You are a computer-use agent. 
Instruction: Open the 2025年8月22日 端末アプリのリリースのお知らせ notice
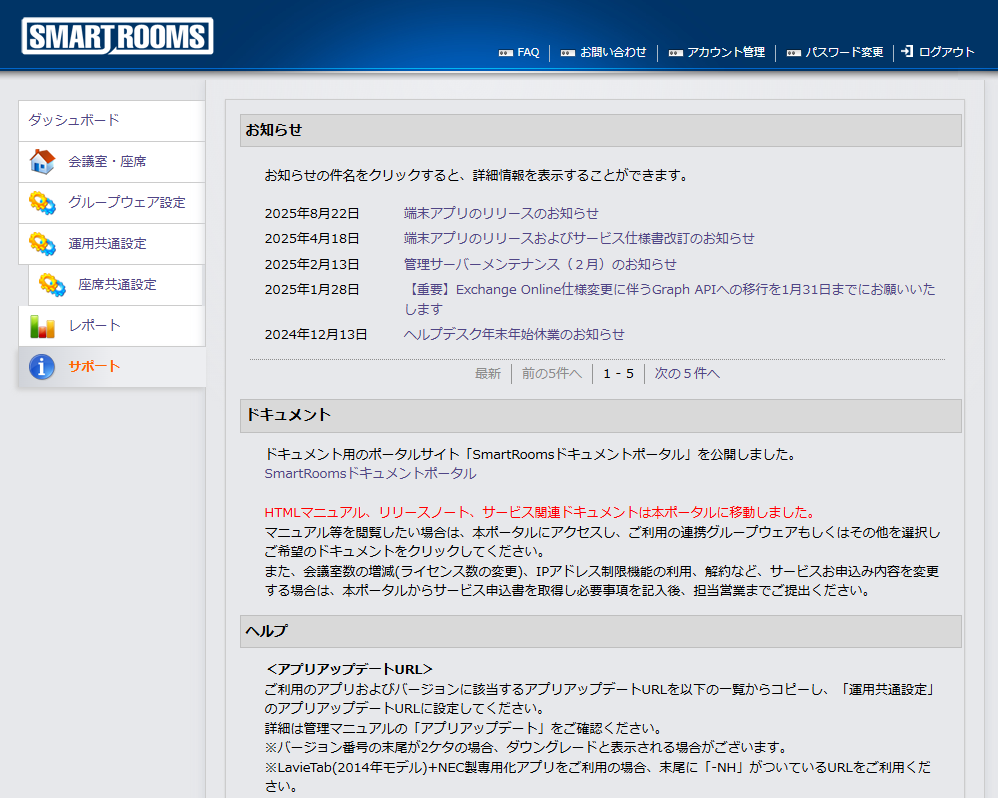coord(501,213)
